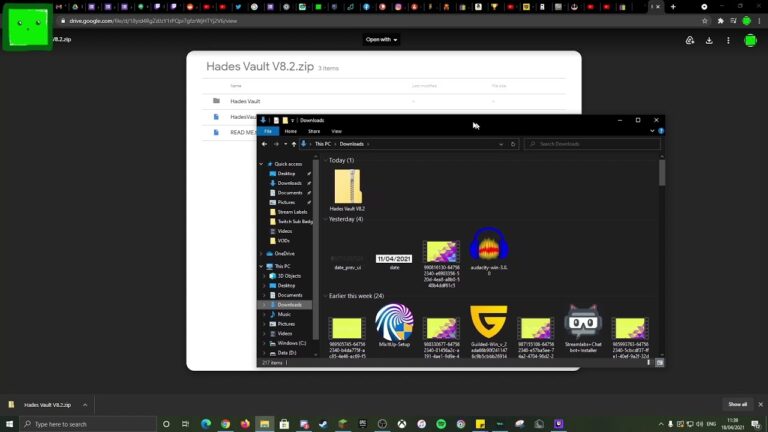Open the Streamlabs Chatbot installer

coord(583,328)
